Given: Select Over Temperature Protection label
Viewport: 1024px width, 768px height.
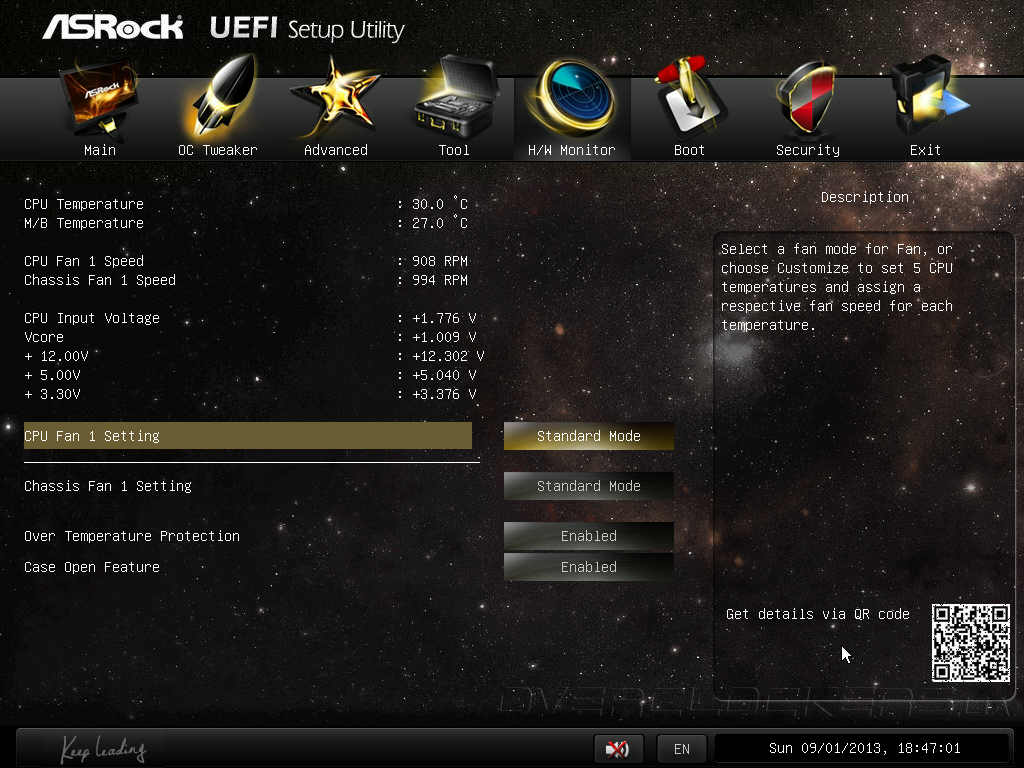Looking at the screenshot, I should [x=132, y=536].
